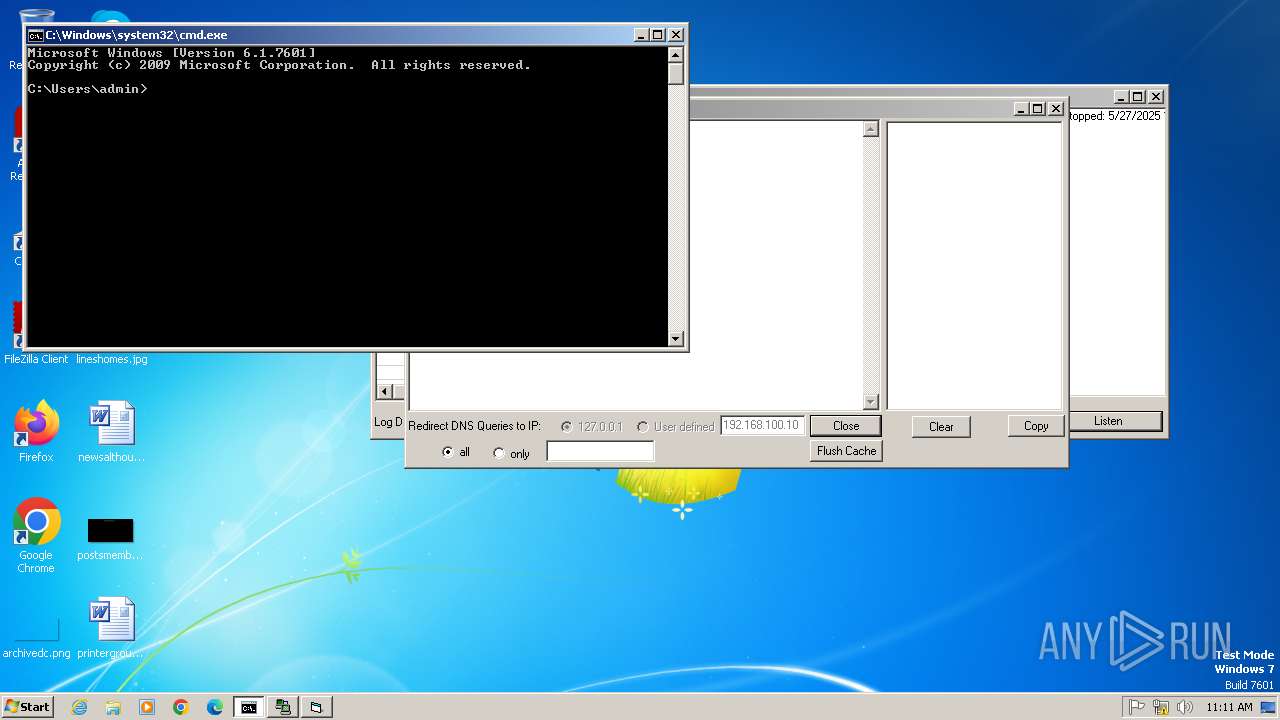Screen dimensions: 1280x720
Task: Maximize the rear Listen window
Action: [1138, 97]
